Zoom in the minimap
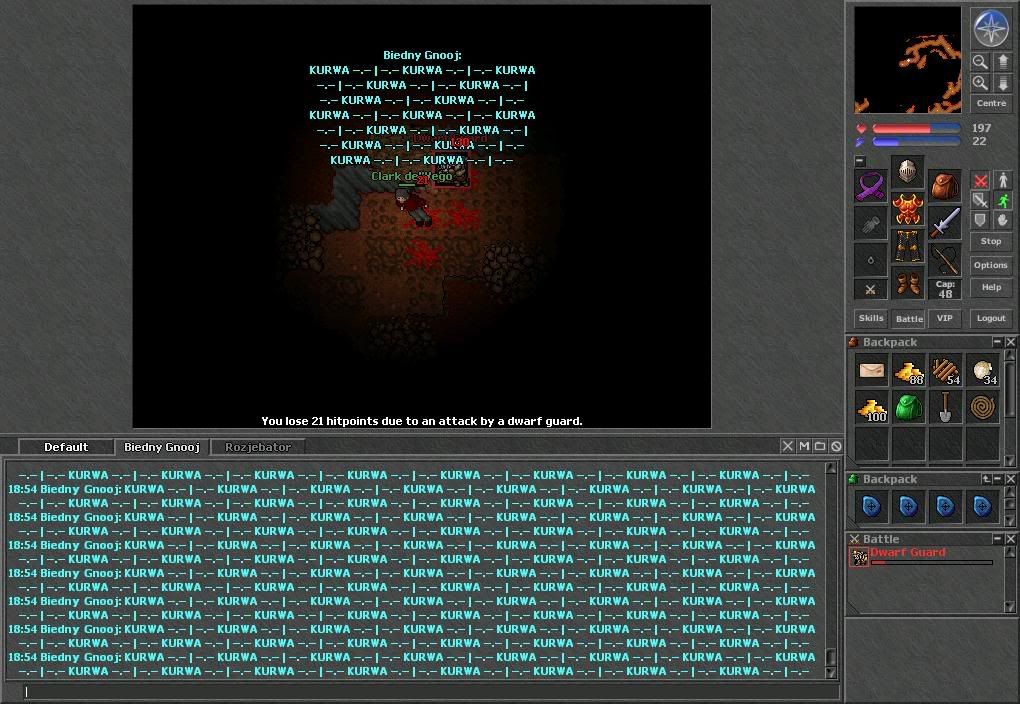1020x704 pixels. [980, 83]
